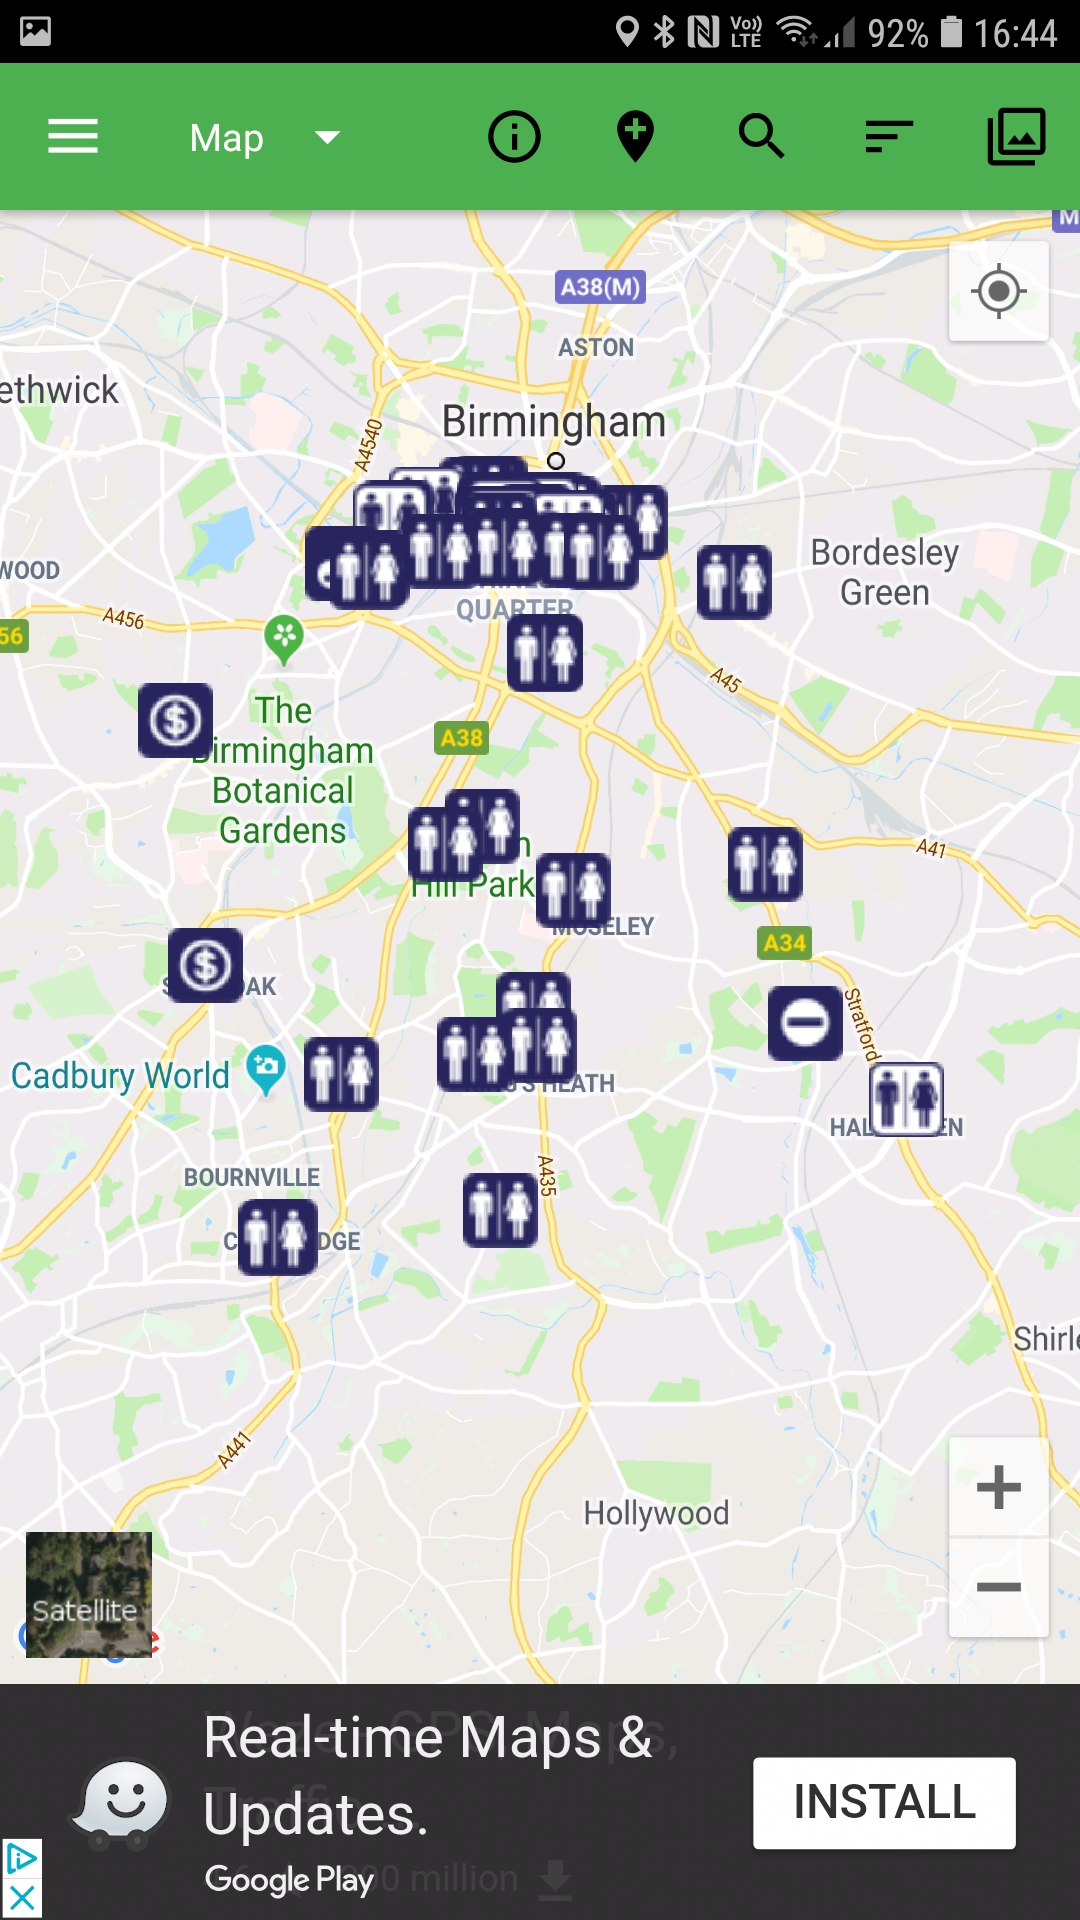Open the ad choices triangle icon

21,1860
